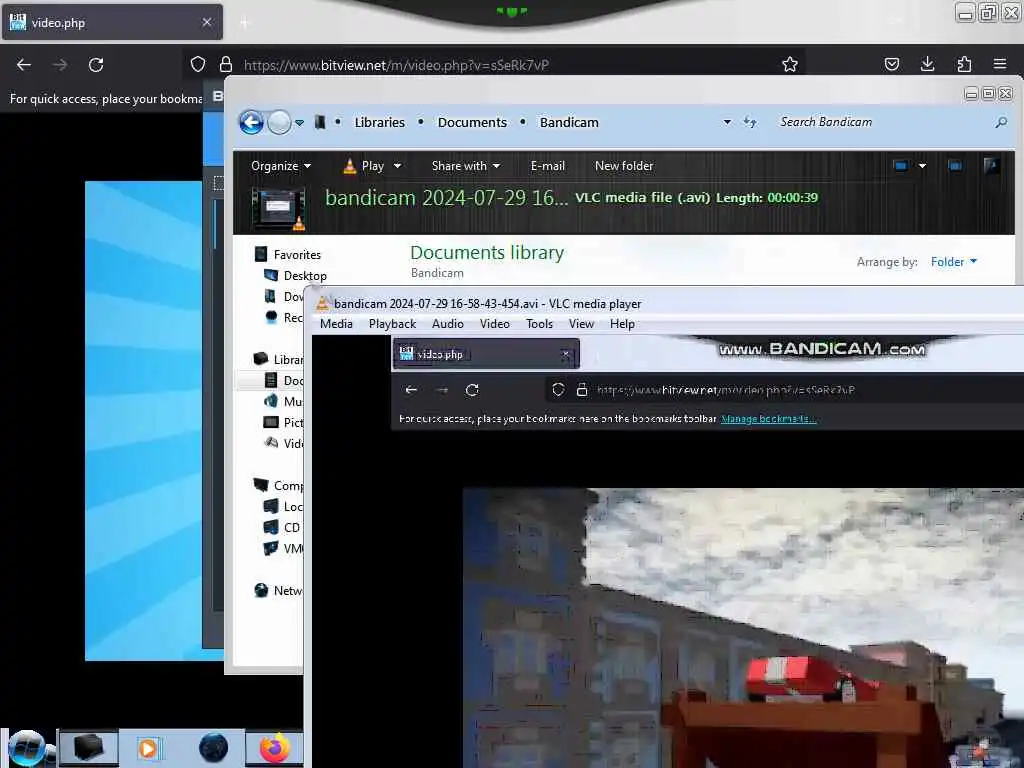Open the view options dropdown arrow

922,166
